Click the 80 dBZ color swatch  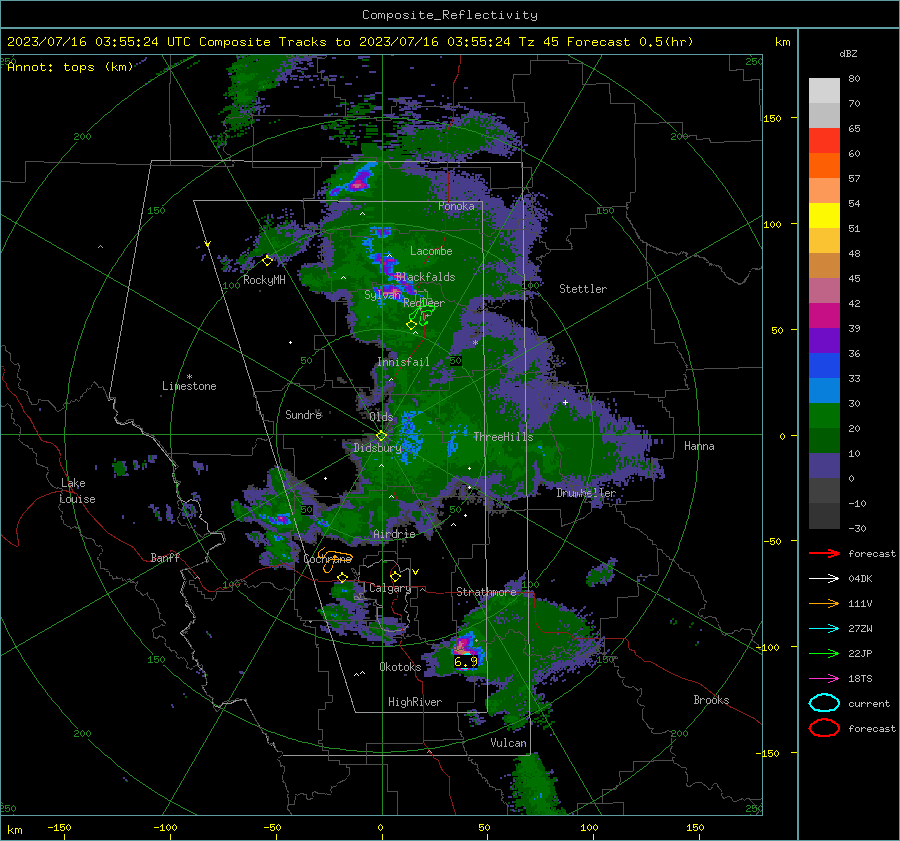824,90
